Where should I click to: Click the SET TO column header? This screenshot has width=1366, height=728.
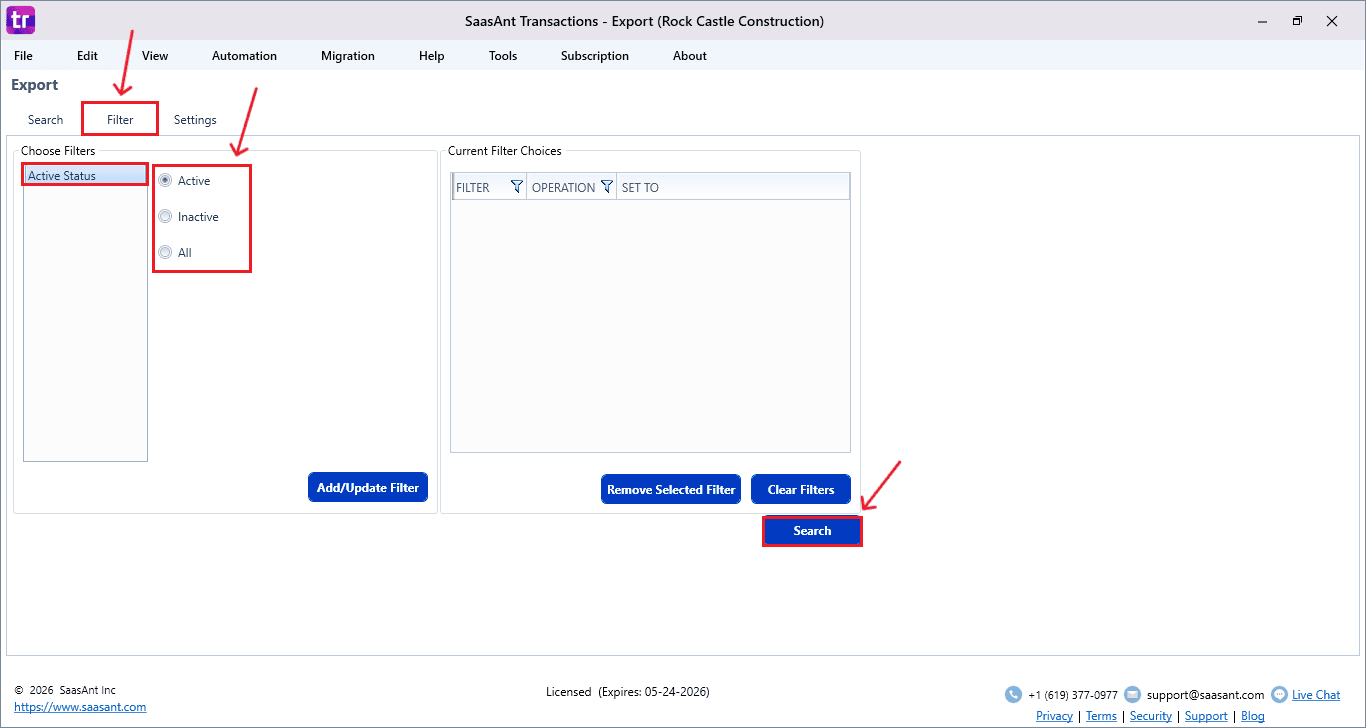pyautogui.click(x=640, y=188)
